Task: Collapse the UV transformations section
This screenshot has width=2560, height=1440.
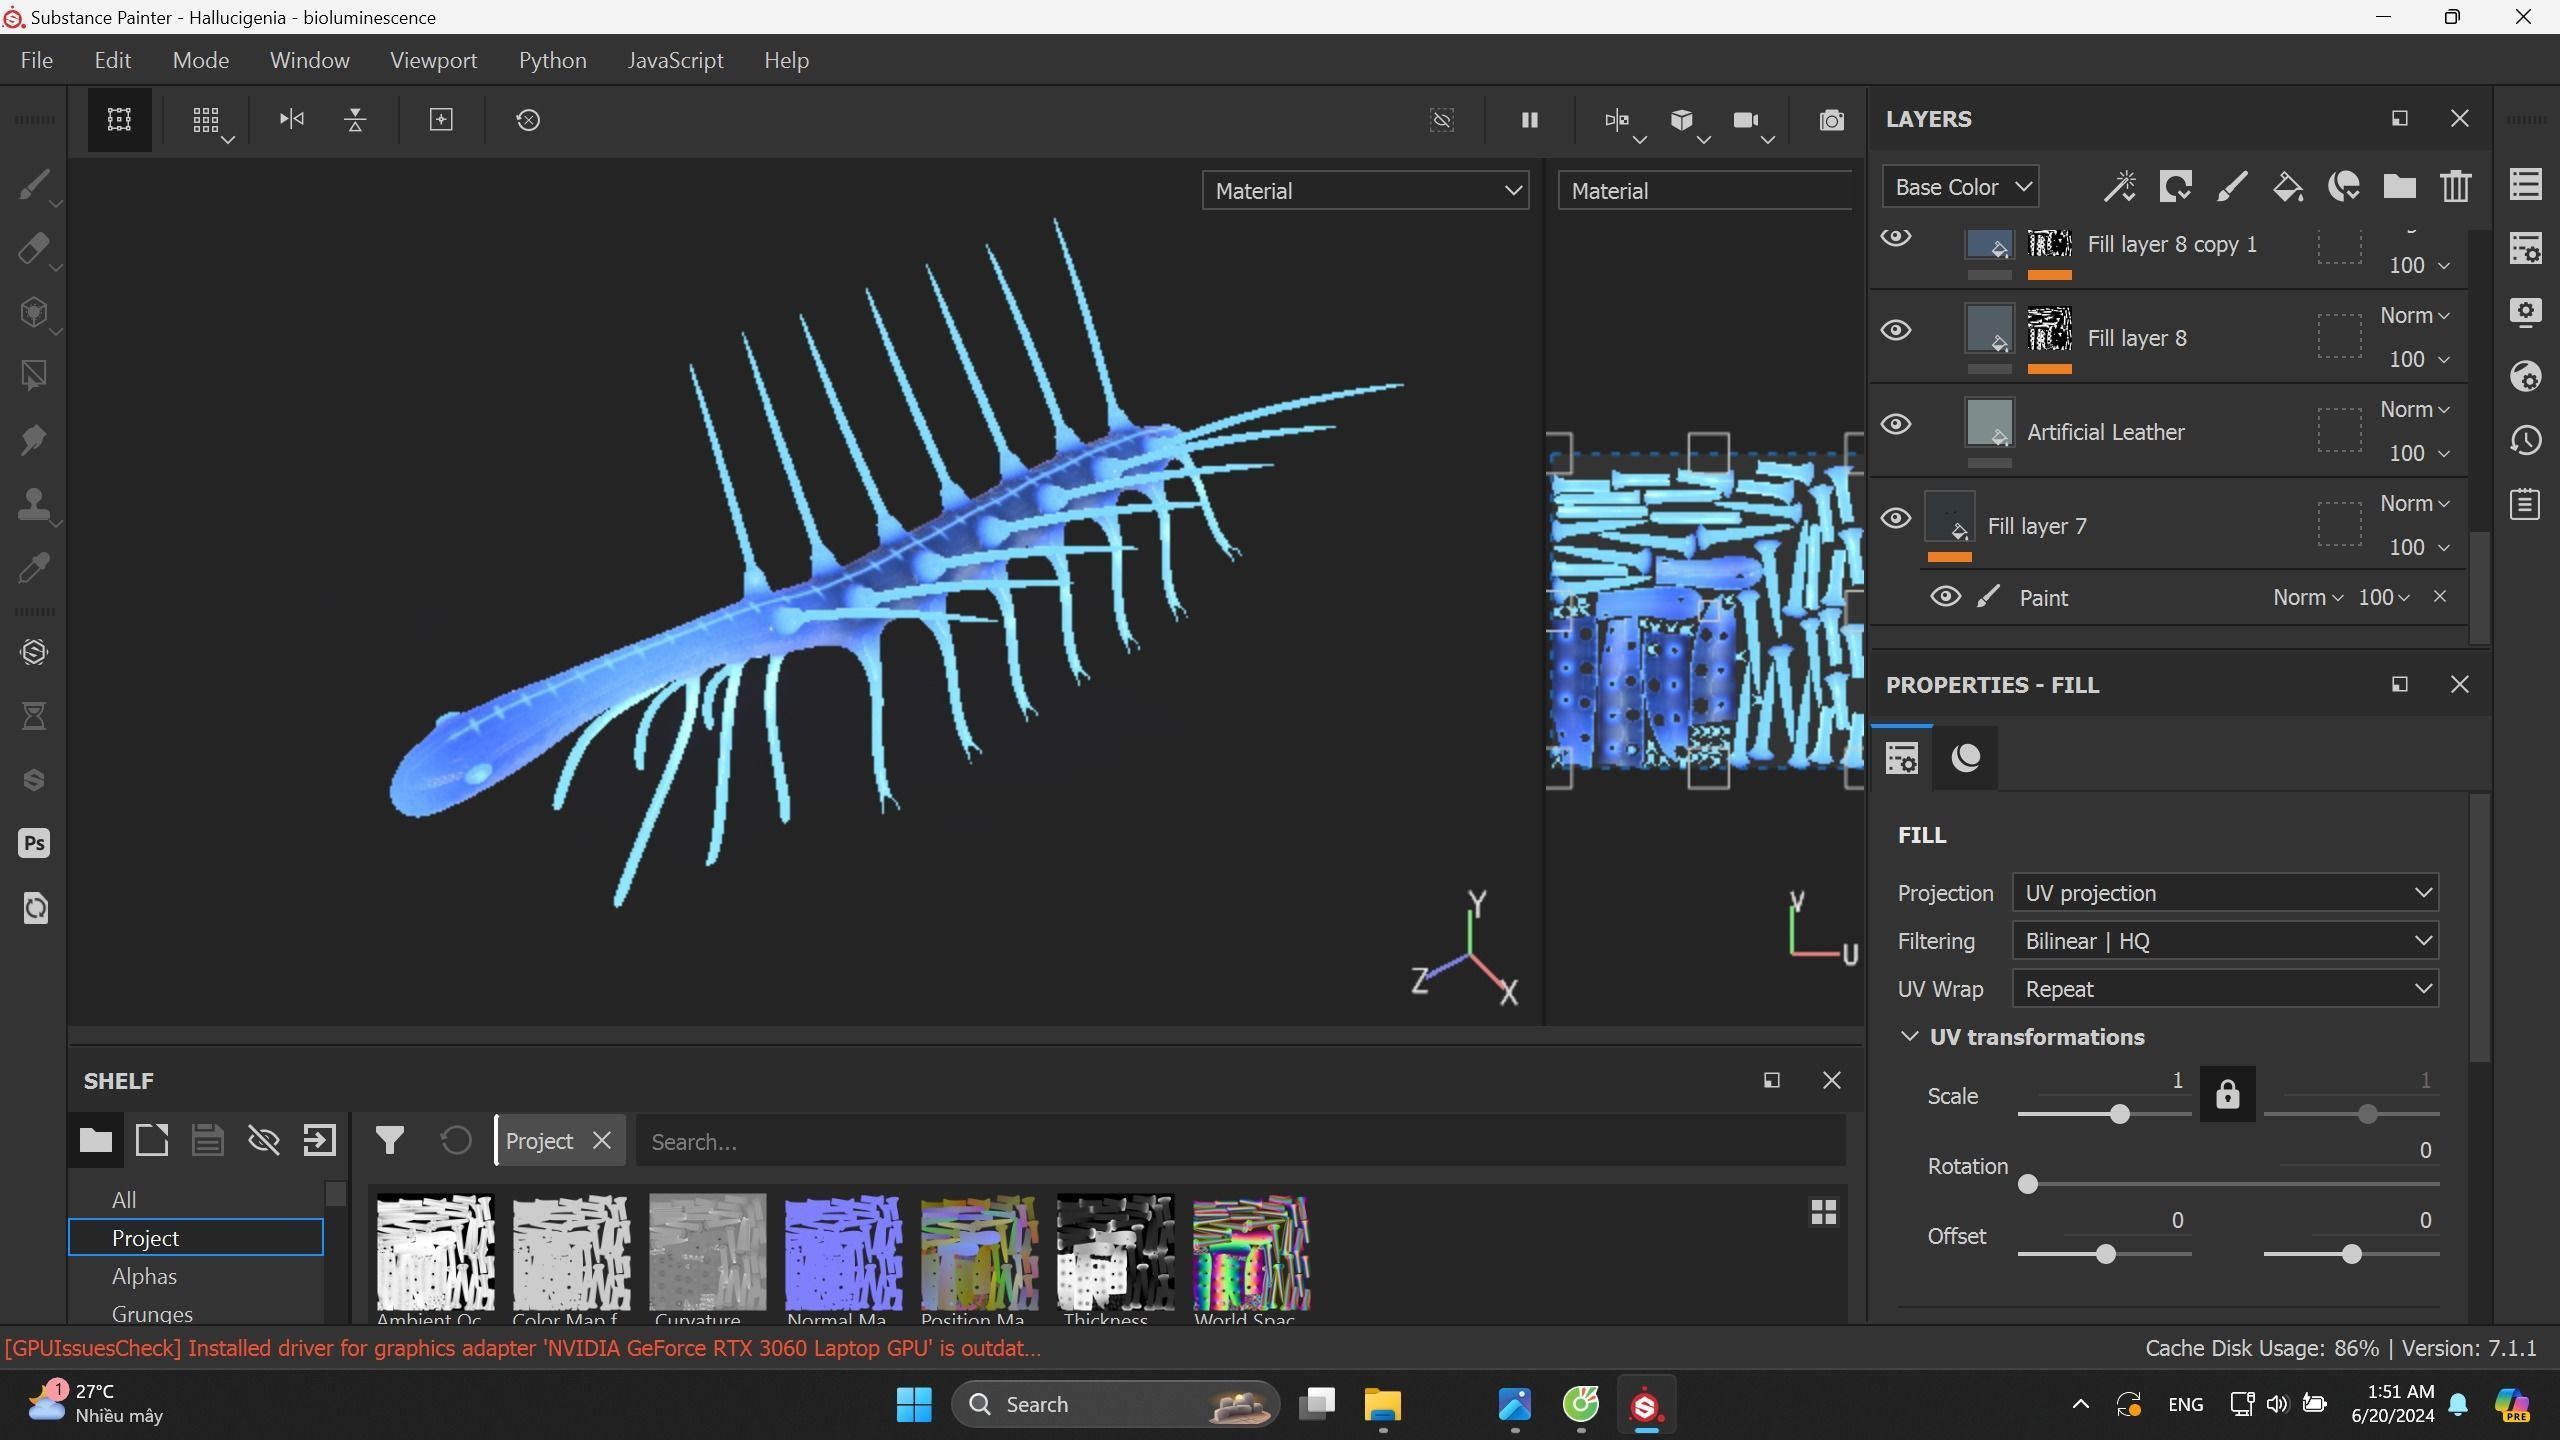Action: 1909,1037
